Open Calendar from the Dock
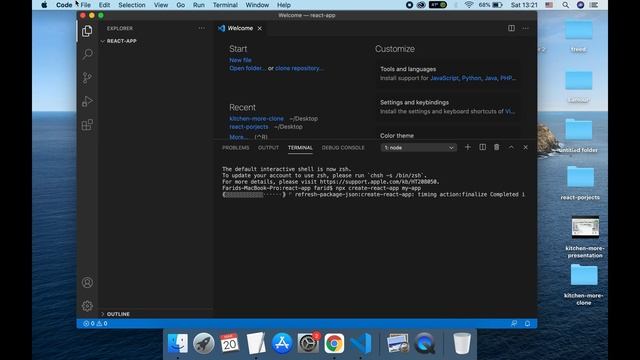The width and height of the screenshot is (640, 360). 229,343
